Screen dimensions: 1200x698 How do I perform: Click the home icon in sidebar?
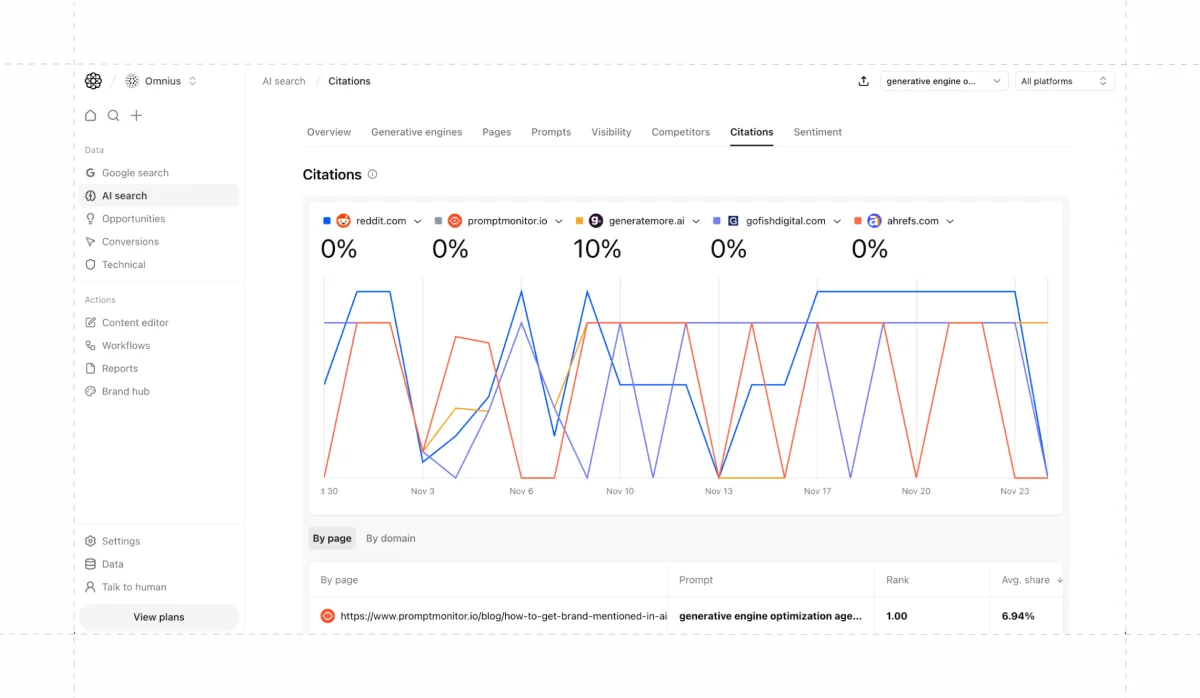point(91,116)
